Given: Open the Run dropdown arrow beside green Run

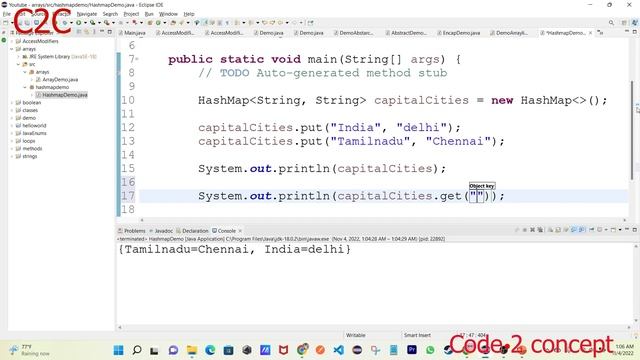Looking at the screenshot, I should [85, 23].
